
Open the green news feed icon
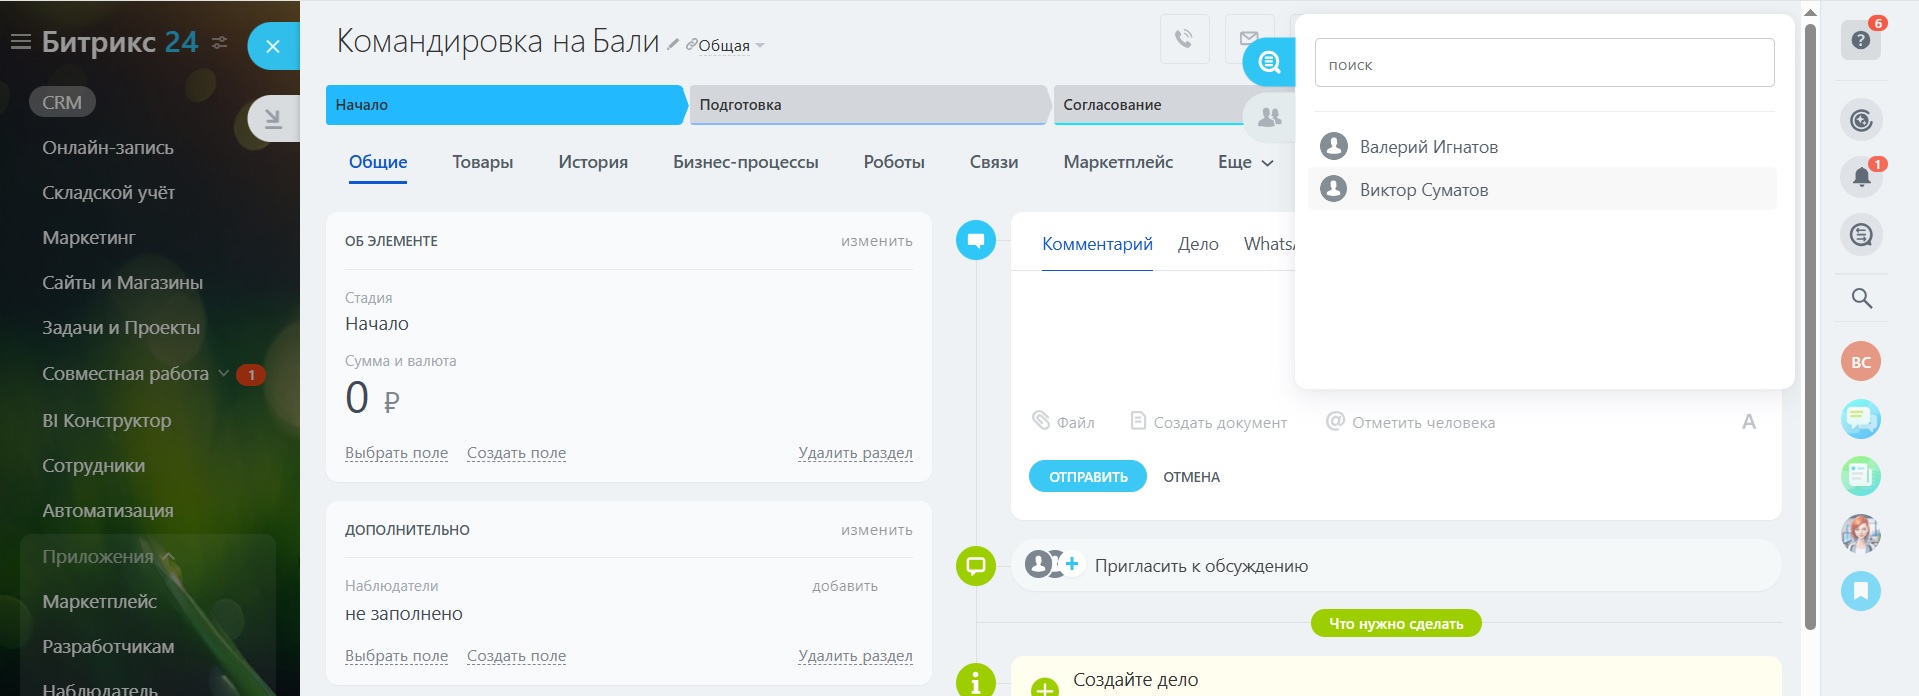1861,476
